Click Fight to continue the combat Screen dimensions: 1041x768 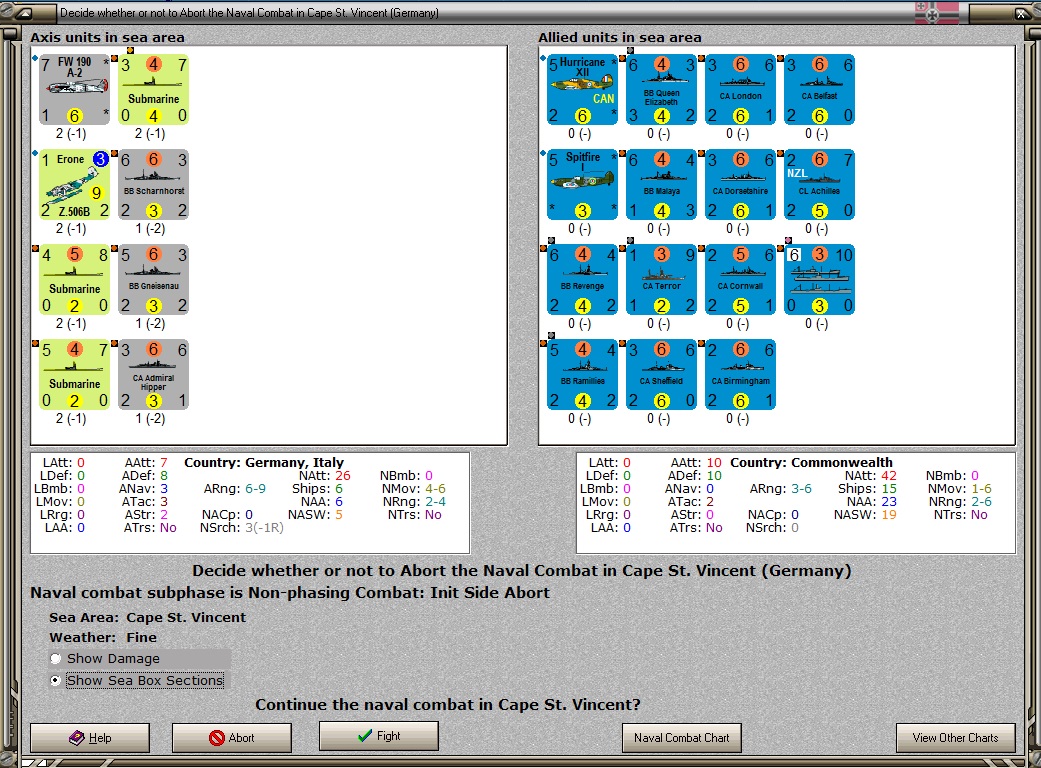pyautogui.click(x=378, y=735)
